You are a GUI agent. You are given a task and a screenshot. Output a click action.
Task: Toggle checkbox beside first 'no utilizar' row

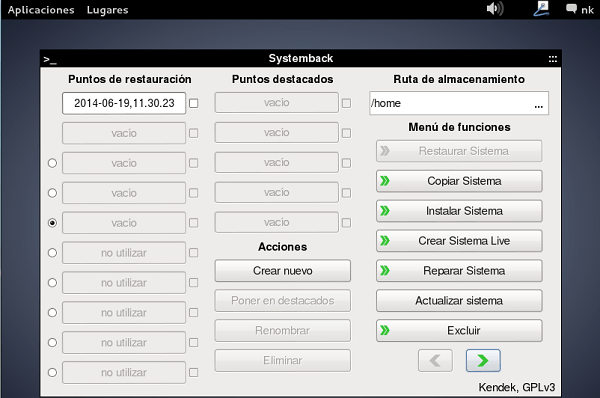(x=194, y=253)
